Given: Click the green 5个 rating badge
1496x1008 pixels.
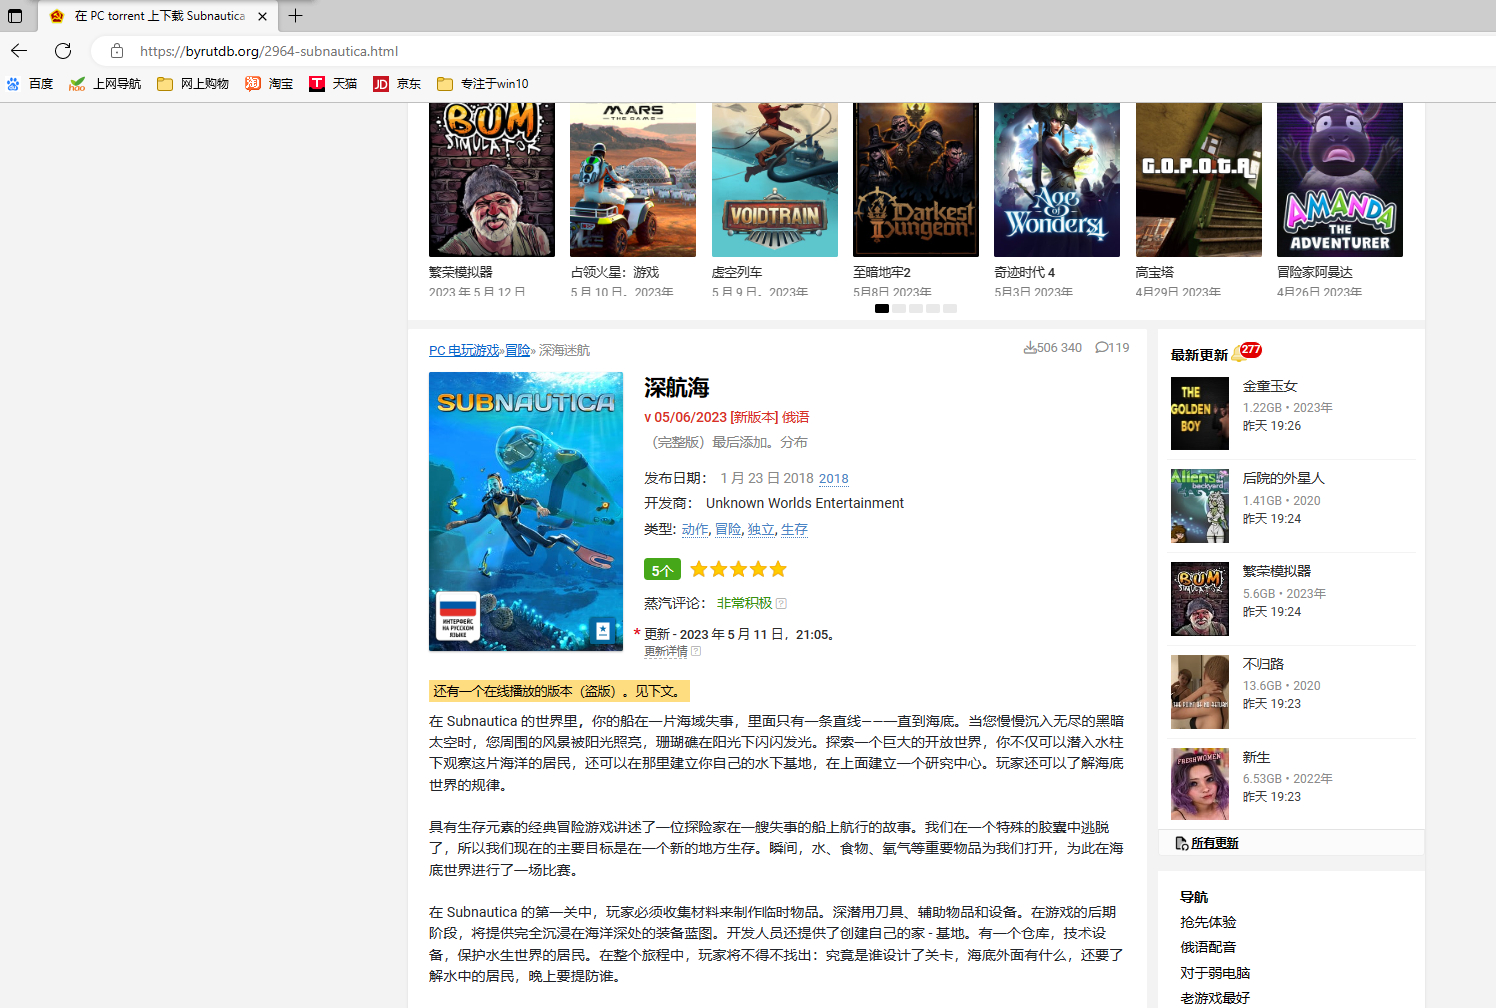Looking at the screenshot, I should [662, 569].
